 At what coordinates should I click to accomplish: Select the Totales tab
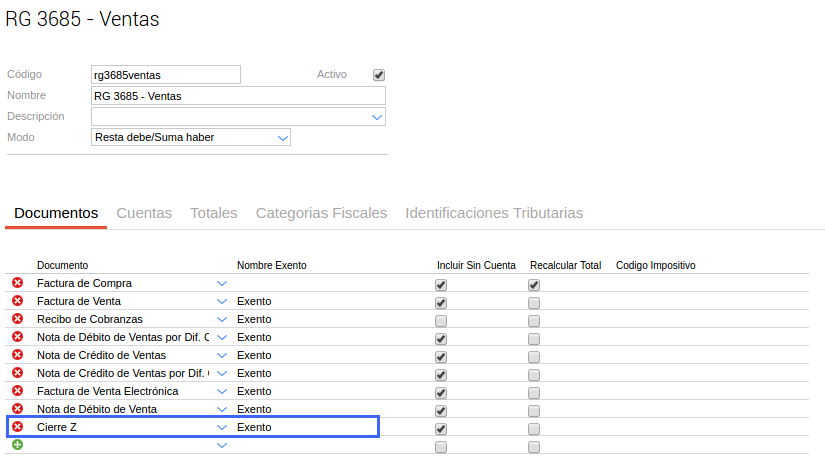pos(214,213)
